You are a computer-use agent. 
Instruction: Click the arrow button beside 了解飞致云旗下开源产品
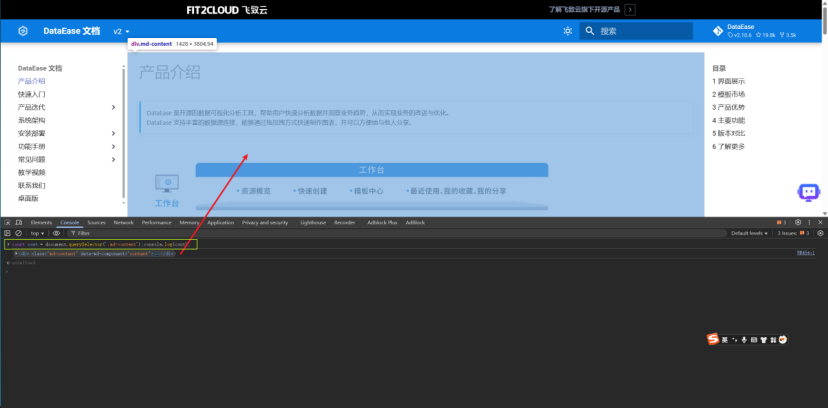(629, 10)
